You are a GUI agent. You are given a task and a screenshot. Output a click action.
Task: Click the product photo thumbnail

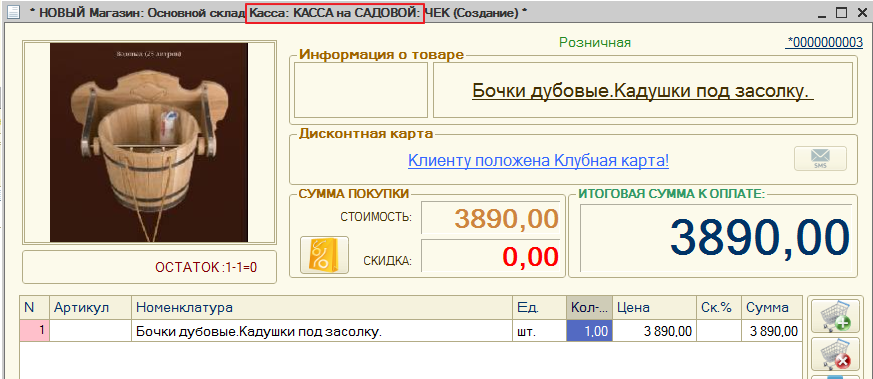pyautogui.click(x=149, y=142)
